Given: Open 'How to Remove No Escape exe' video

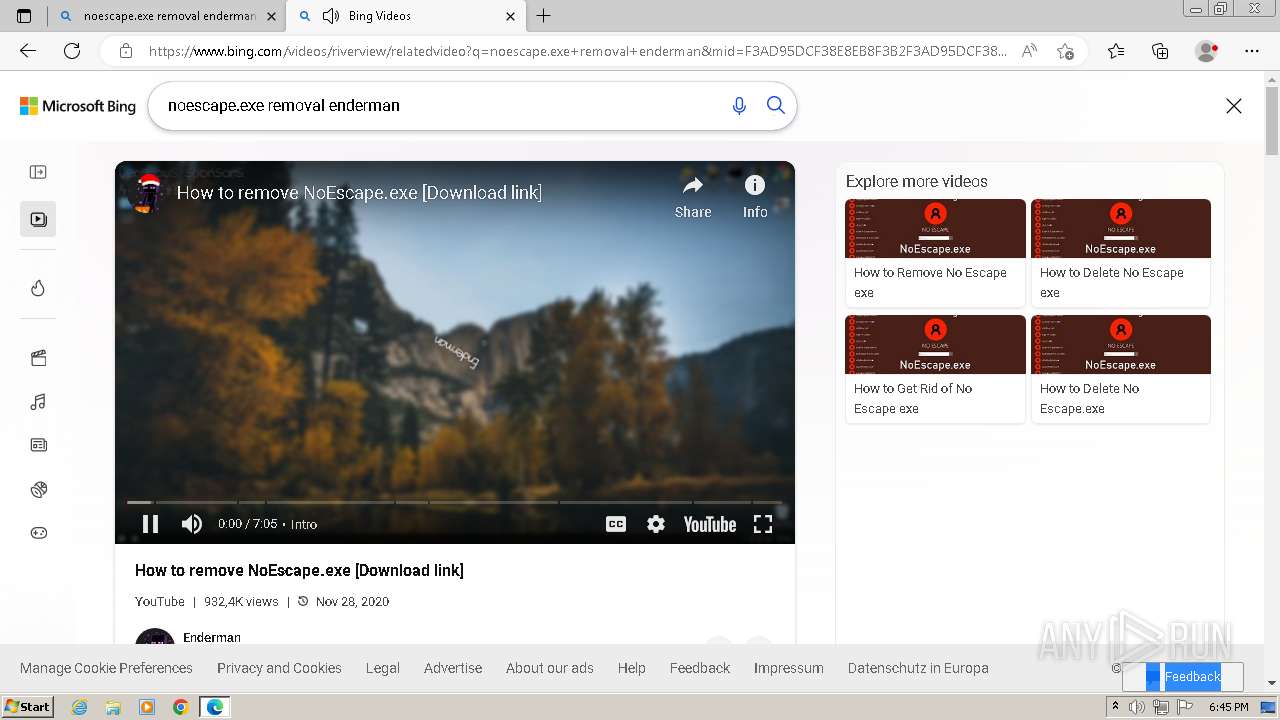Looking at the screenshot, I should [935, 252].
